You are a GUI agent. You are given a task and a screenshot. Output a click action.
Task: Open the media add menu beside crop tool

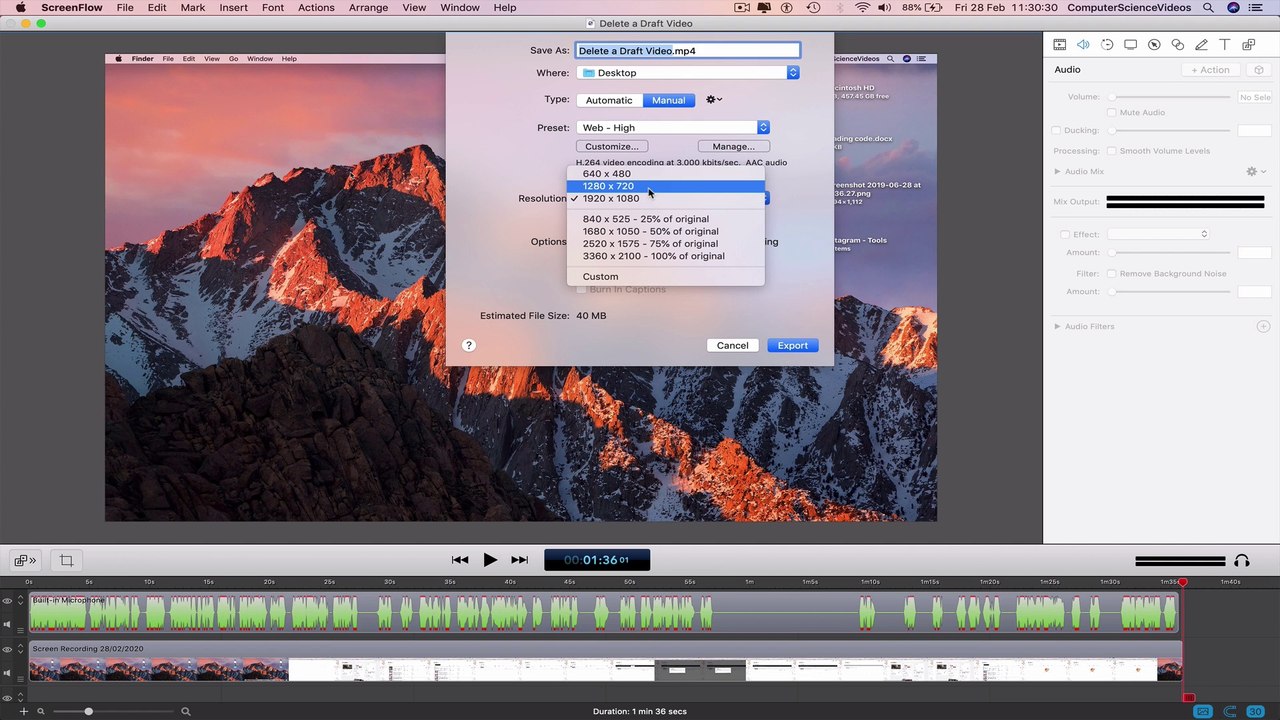[x=25, y=560]
